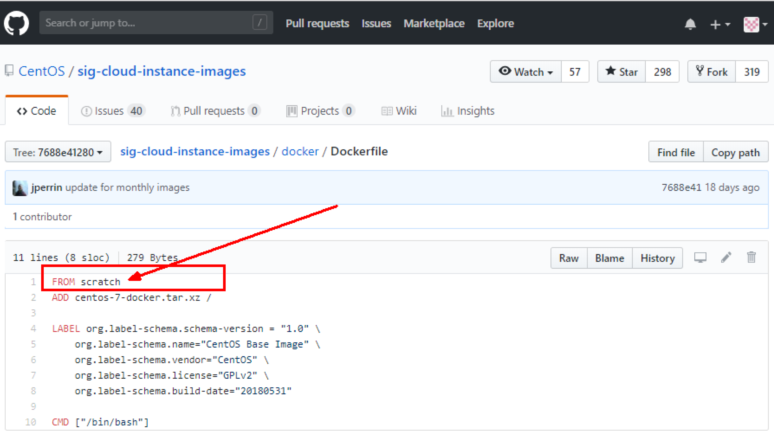Open sig-cloud-instance-images breadcrumb link
774x442 pixels.
coord(195,151)
